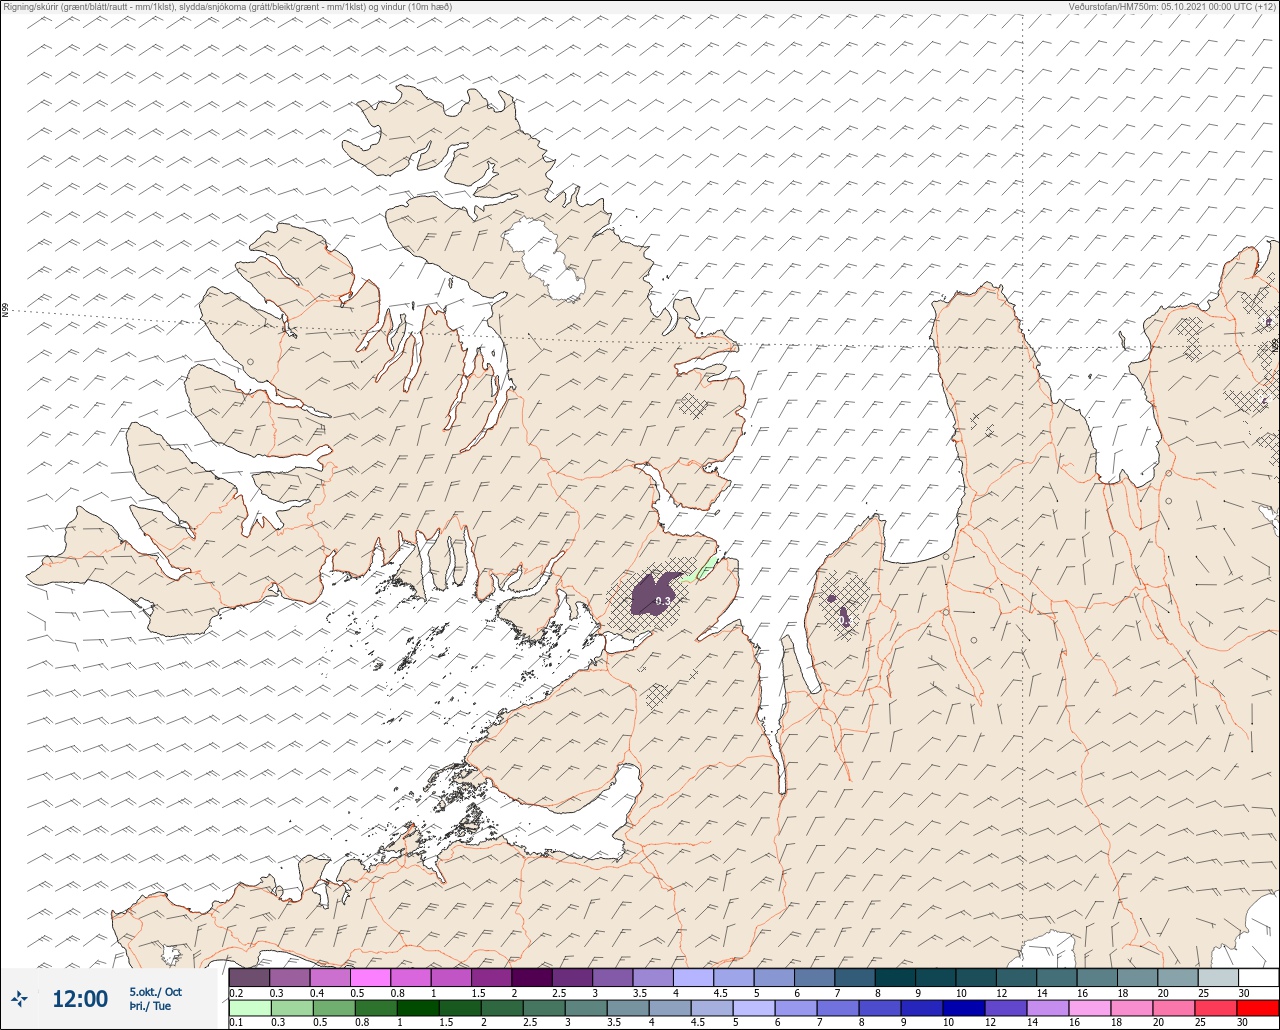This screenshot has width=1280, height=1030.
Task: Pick the bottom-row 30 red swatch
Action: point(1258,1008)
